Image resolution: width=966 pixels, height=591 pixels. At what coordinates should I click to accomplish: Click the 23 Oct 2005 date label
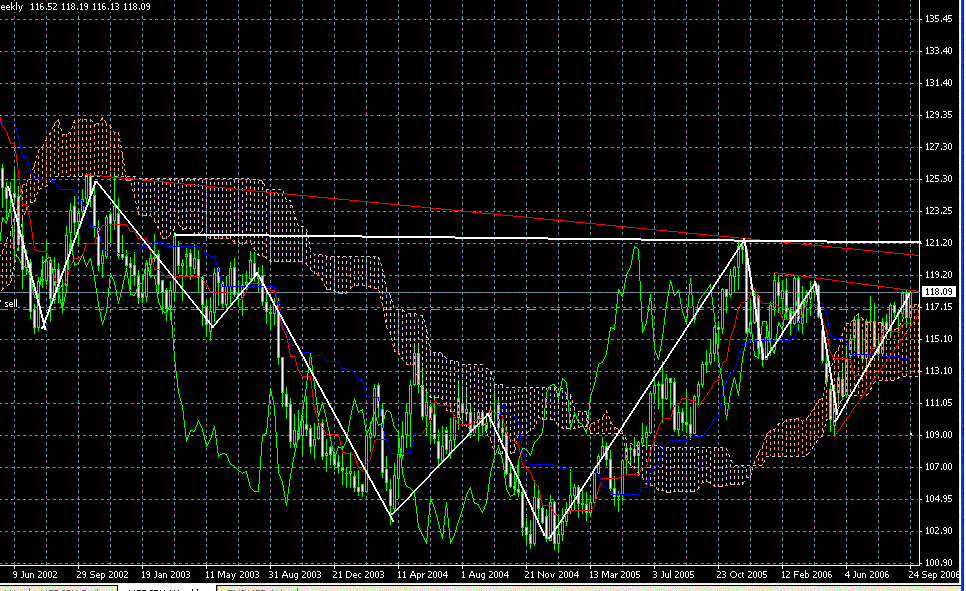[x=742, y=574]
